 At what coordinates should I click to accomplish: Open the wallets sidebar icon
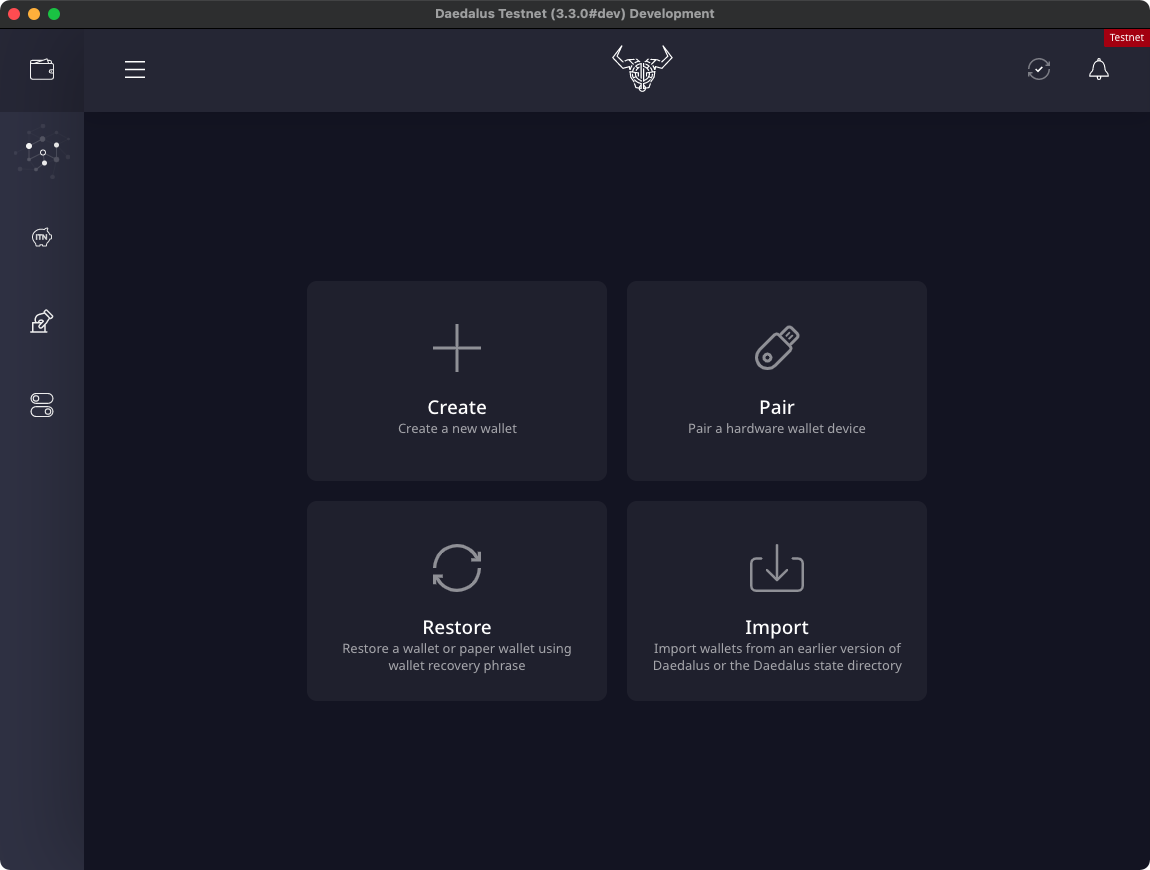tap(42, 70)
